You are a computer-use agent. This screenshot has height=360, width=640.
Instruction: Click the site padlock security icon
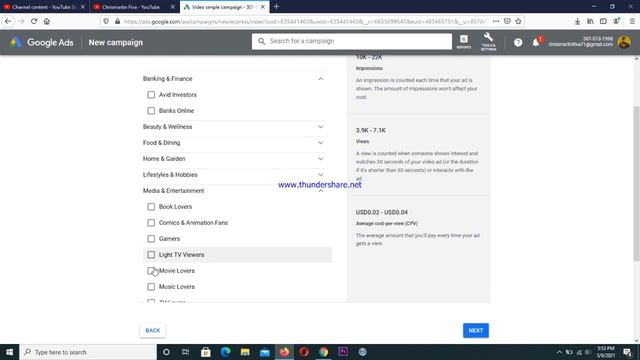pos(117,21)
